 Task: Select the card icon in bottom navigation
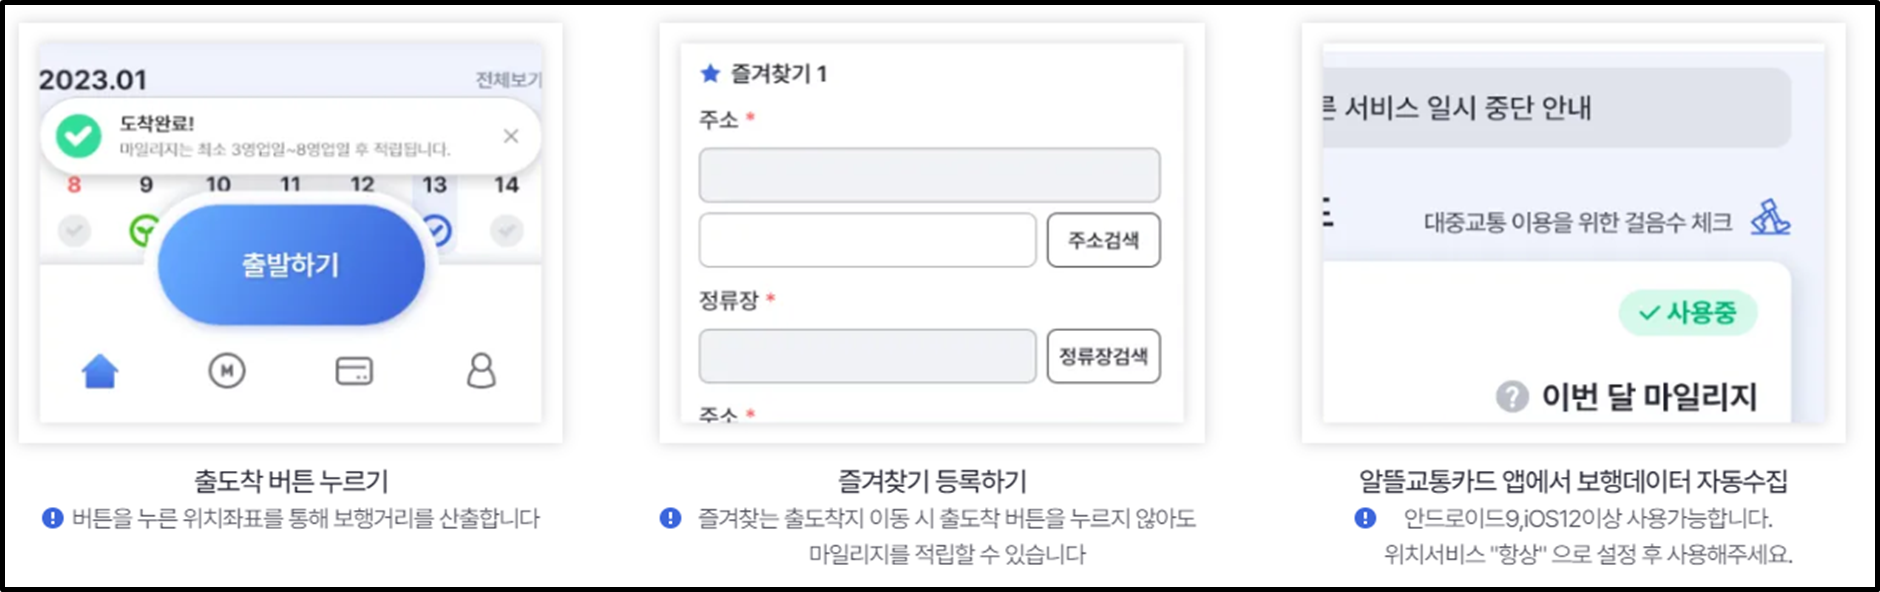point(353,371)
